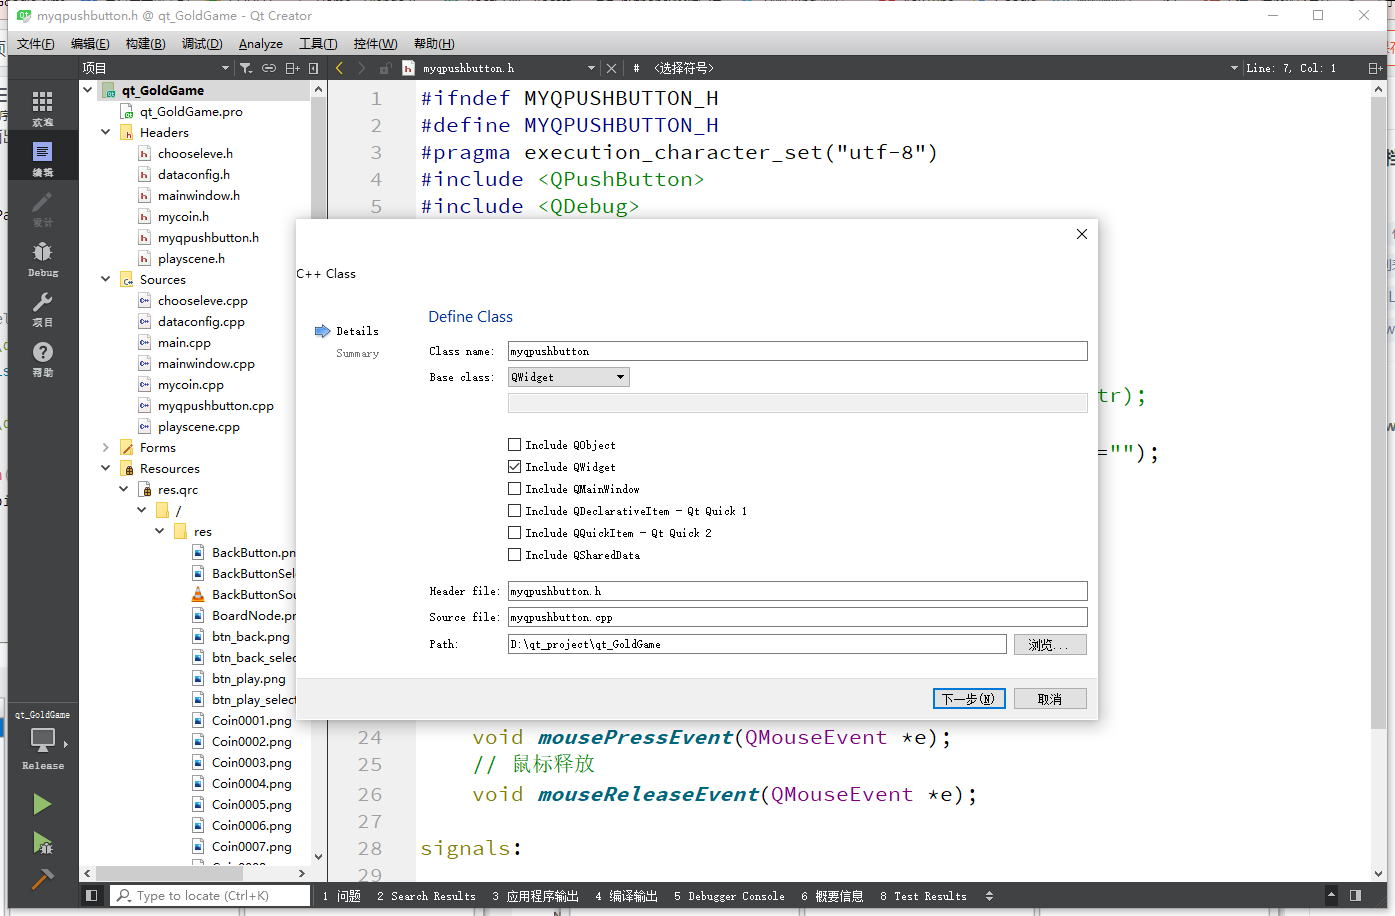
Task: Split the project side pane
Action: pyautogui.click(x=292, y=68)
